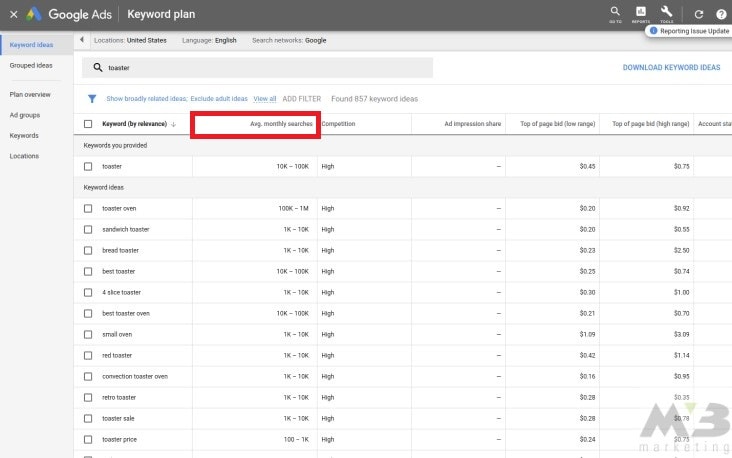Check the box for toaster price
The image size is (732, 458).
[88, 439]
